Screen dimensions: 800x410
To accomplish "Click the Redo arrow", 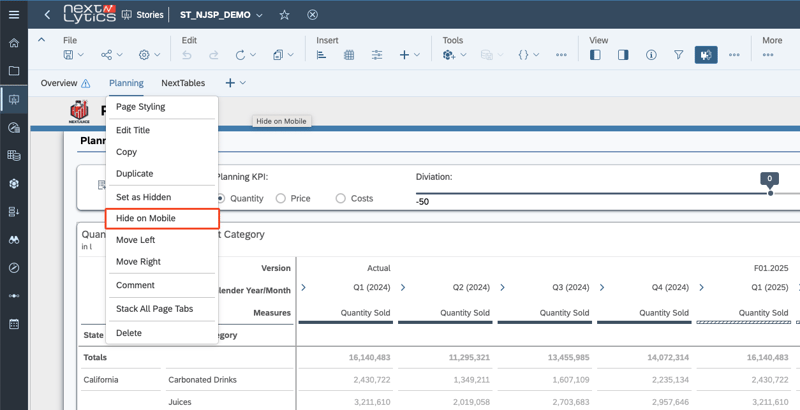I will coord(214,55).
